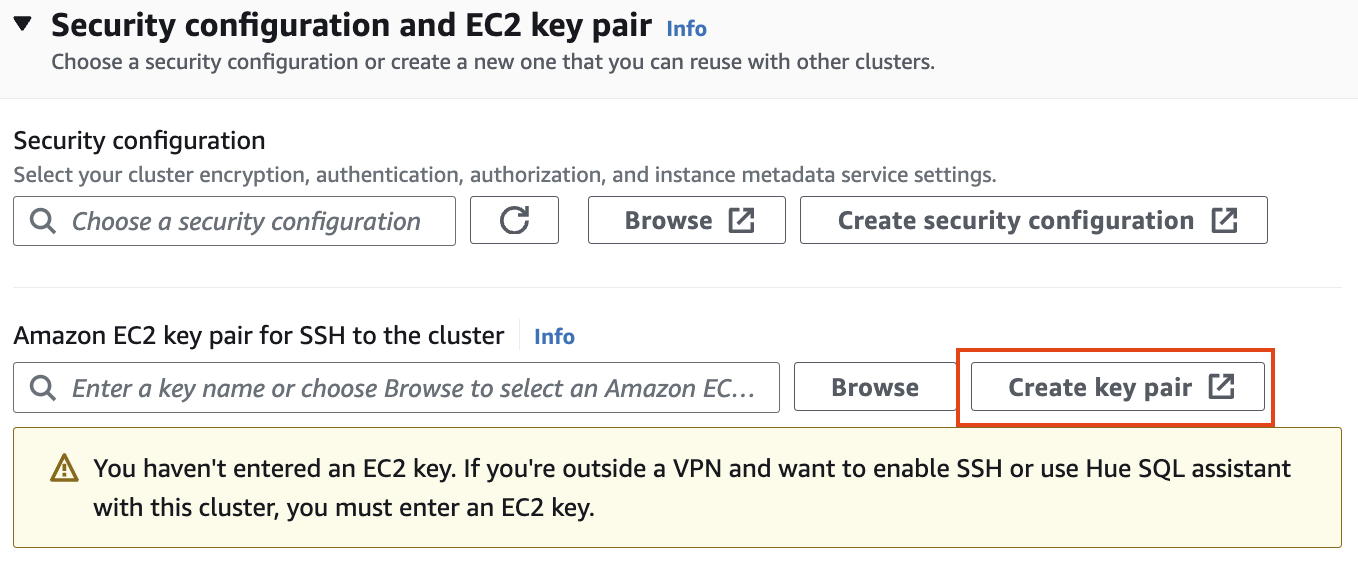Click the external link icon on Create key pair

click(1221, 387)
